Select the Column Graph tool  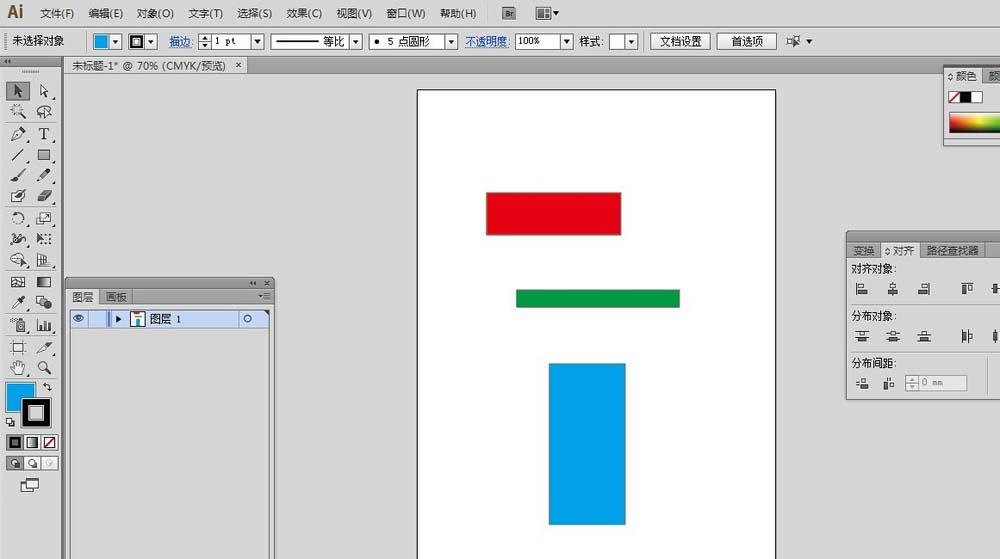coord(44,325)
